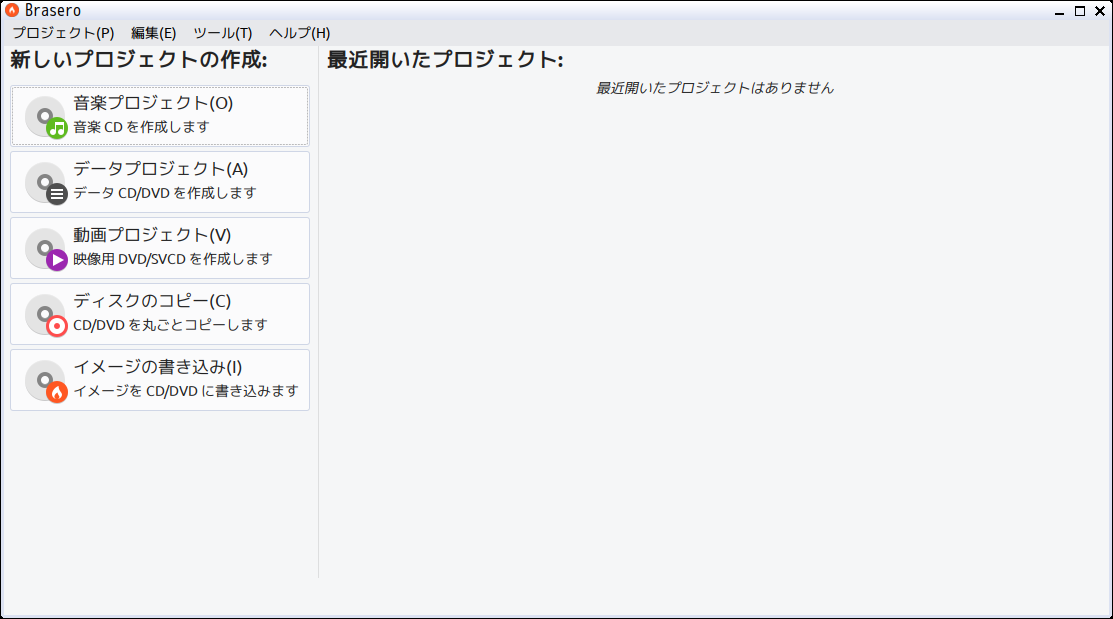The image size is (1113, 619).
Task: Click the Brasero flame icon in title bar
Action: 11,10
